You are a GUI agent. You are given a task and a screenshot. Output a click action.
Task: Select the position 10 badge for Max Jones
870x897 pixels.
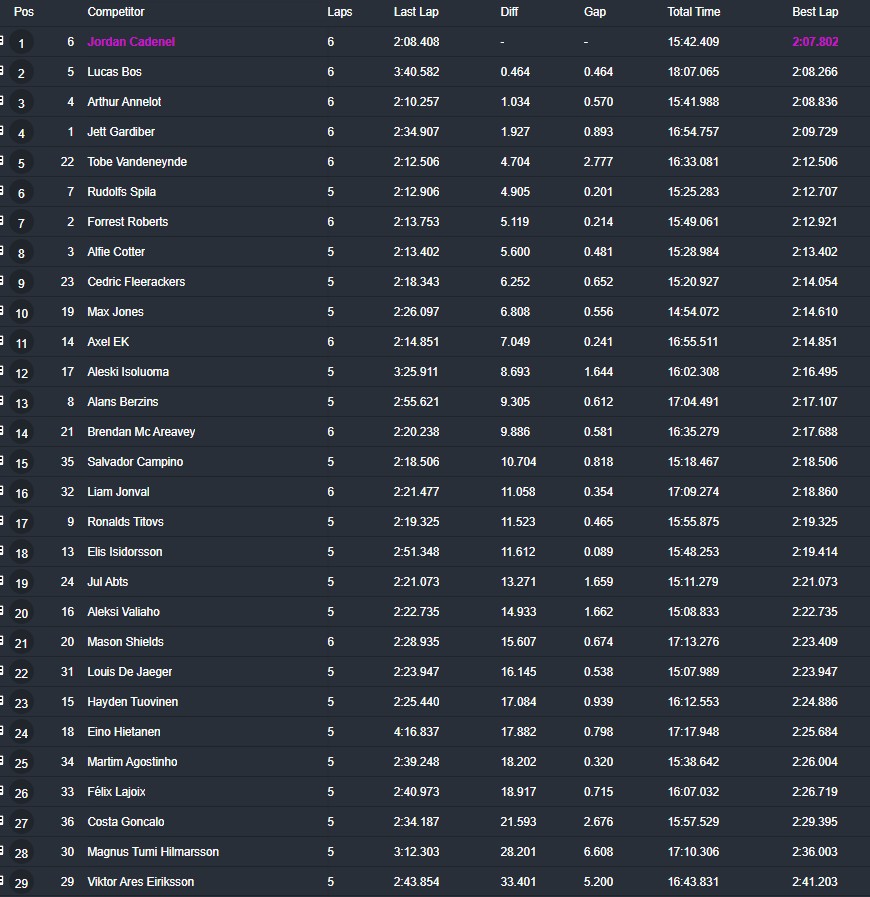21,313
